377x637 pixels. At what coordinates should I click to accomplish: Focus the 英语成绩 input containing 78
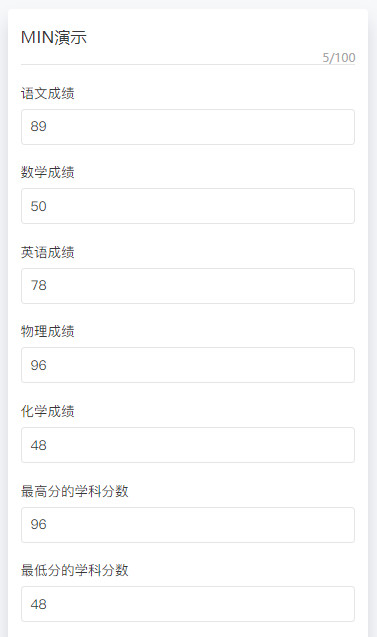coord(188,286)
